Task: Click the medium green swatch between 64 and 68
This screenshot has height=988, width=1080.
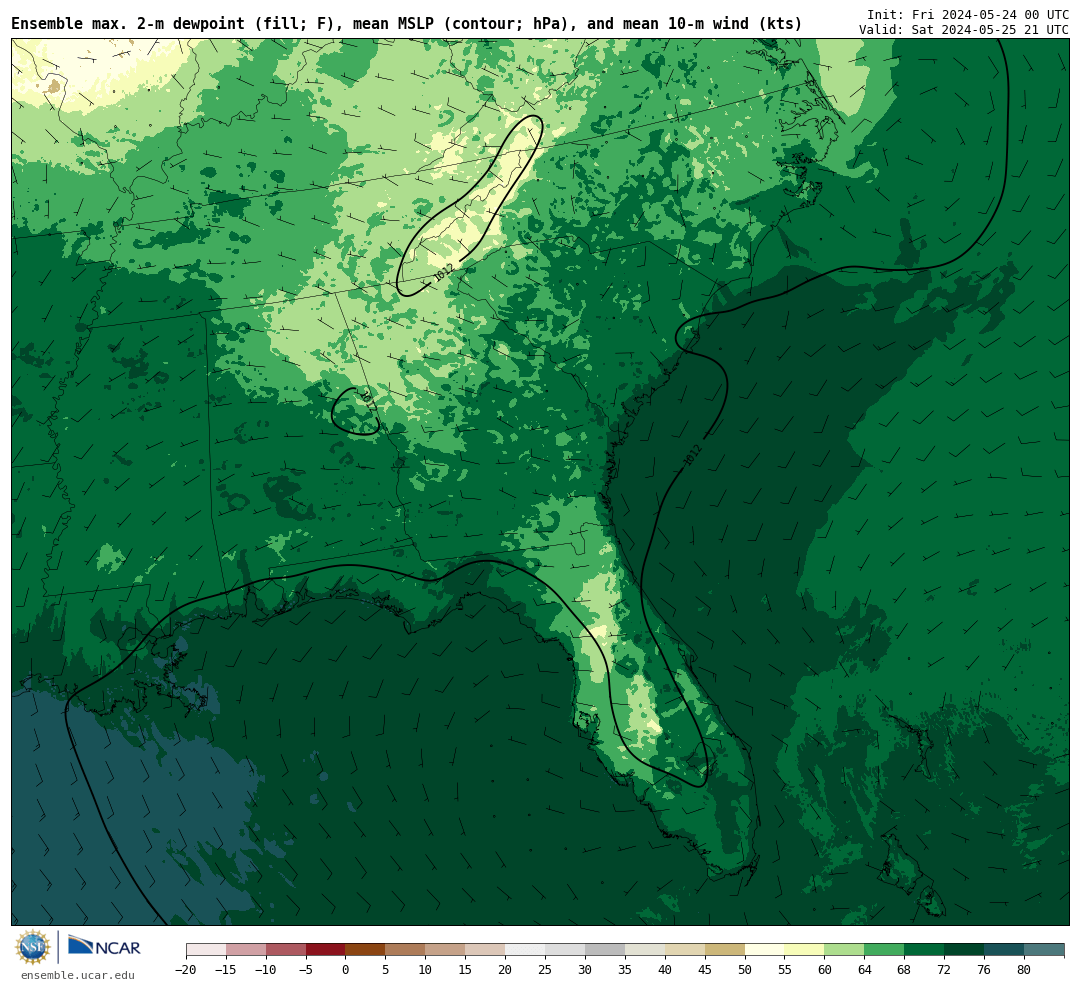Action: coord(885,950)
